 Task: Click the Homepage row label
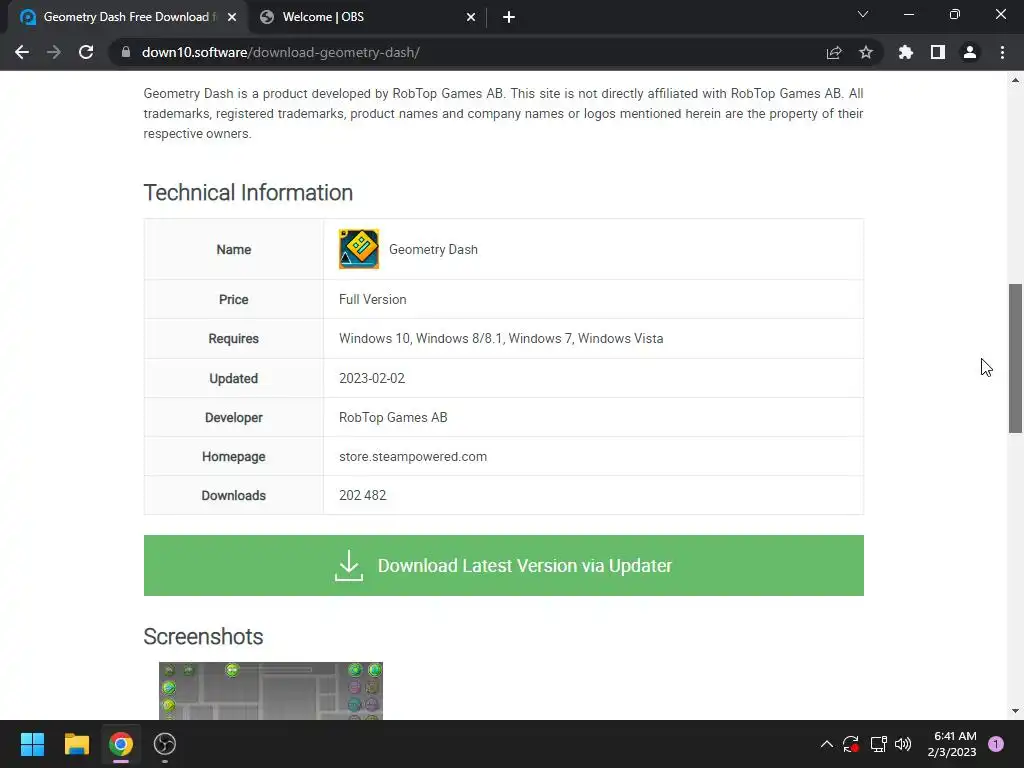pos(234,456)
